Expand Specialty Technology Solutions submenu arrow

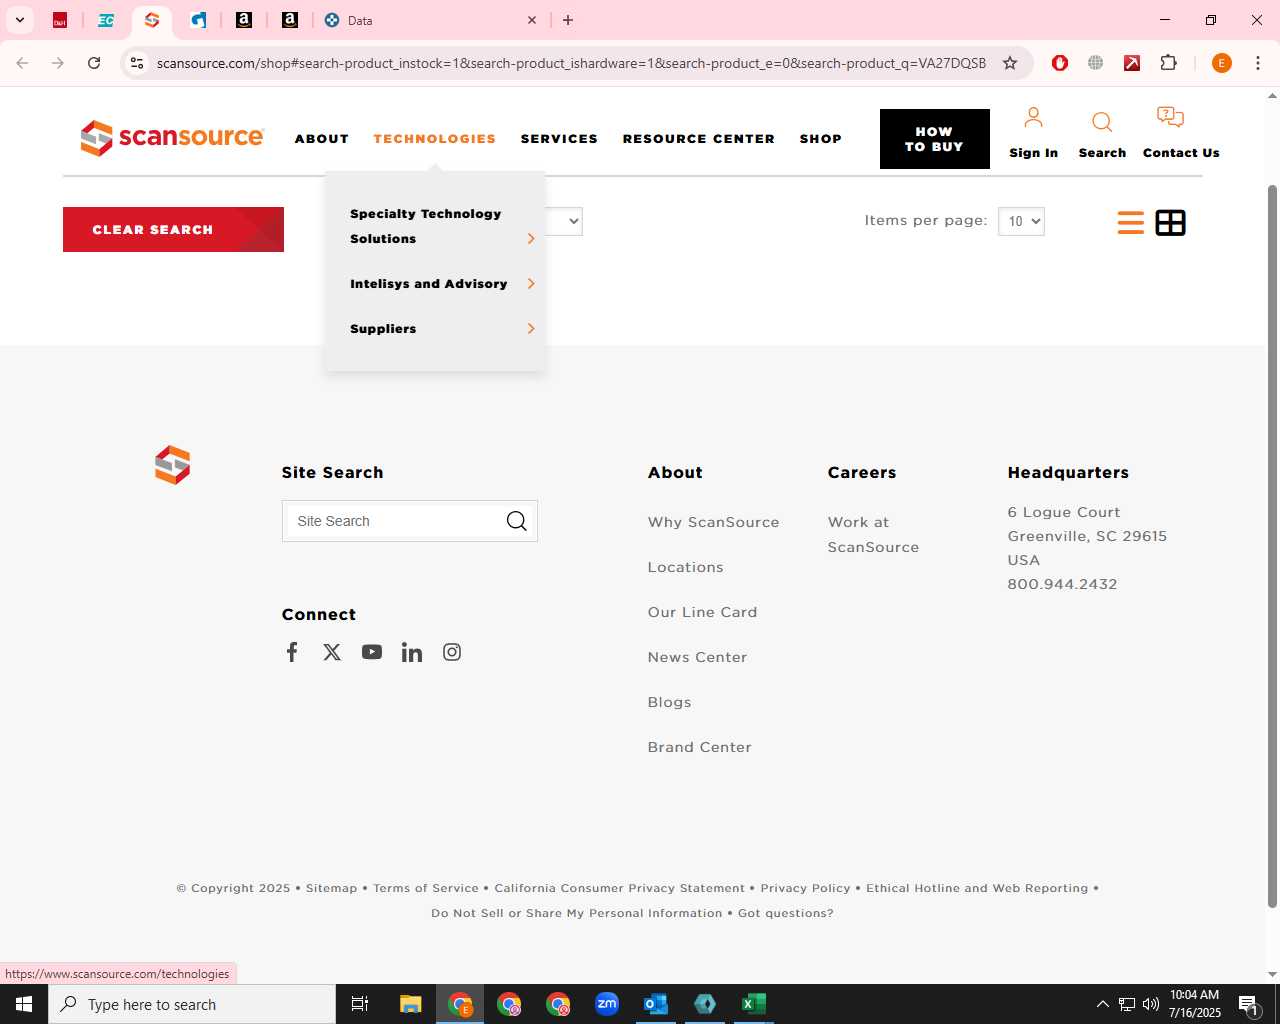pyautogui.click(x=531, y=239)
